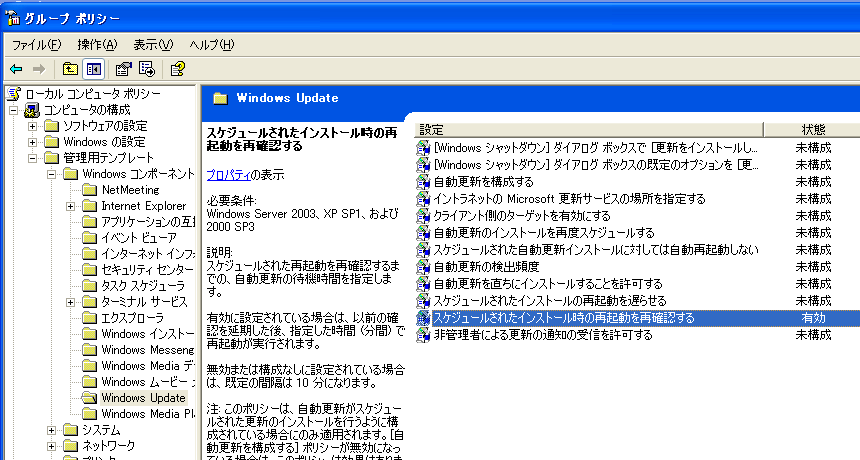The image size is (860, 460).
Task: Click policy icon for 自動更新を構成する
Action: click(x=423, y=181)
